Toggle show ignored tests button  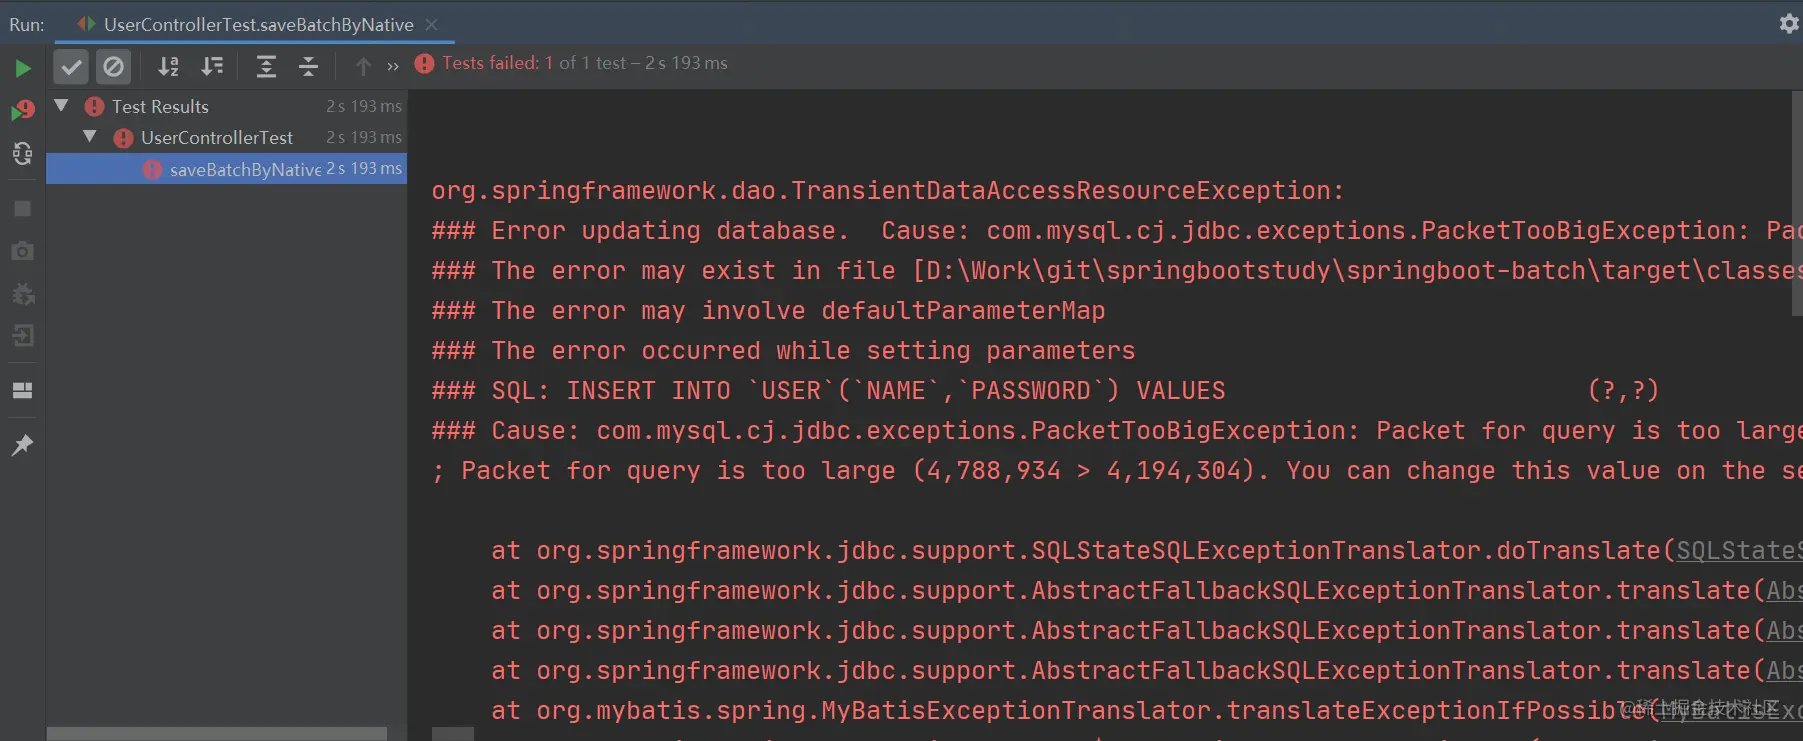pos(114,67)
